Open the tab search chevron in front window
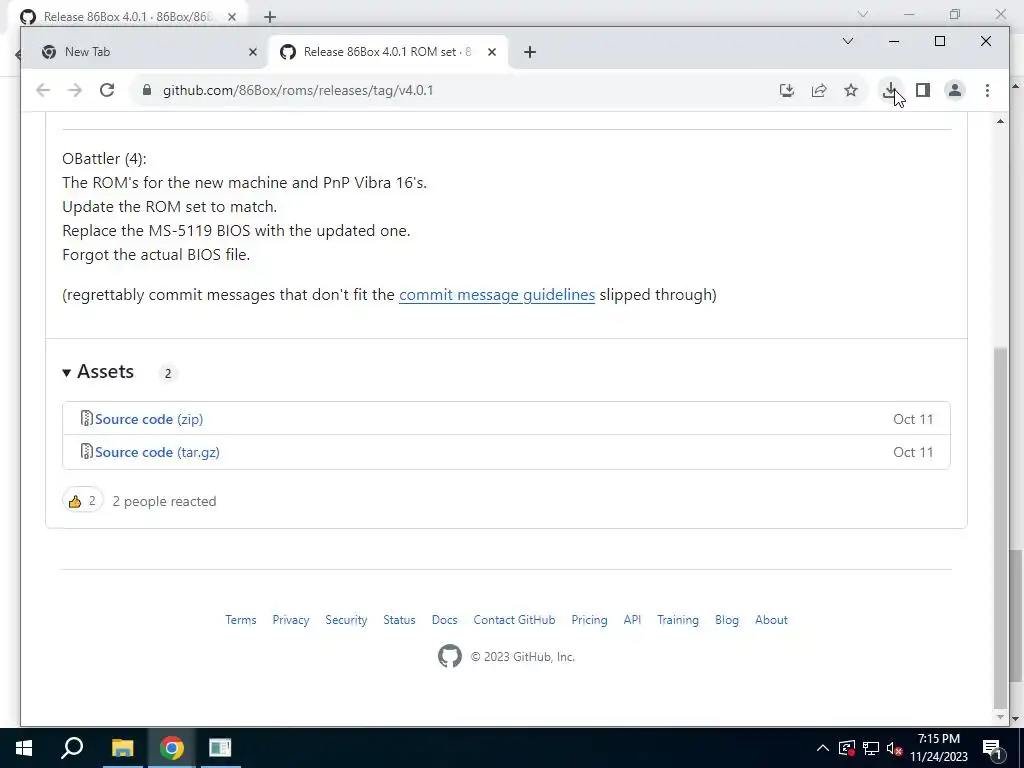 tap(848, 41)
